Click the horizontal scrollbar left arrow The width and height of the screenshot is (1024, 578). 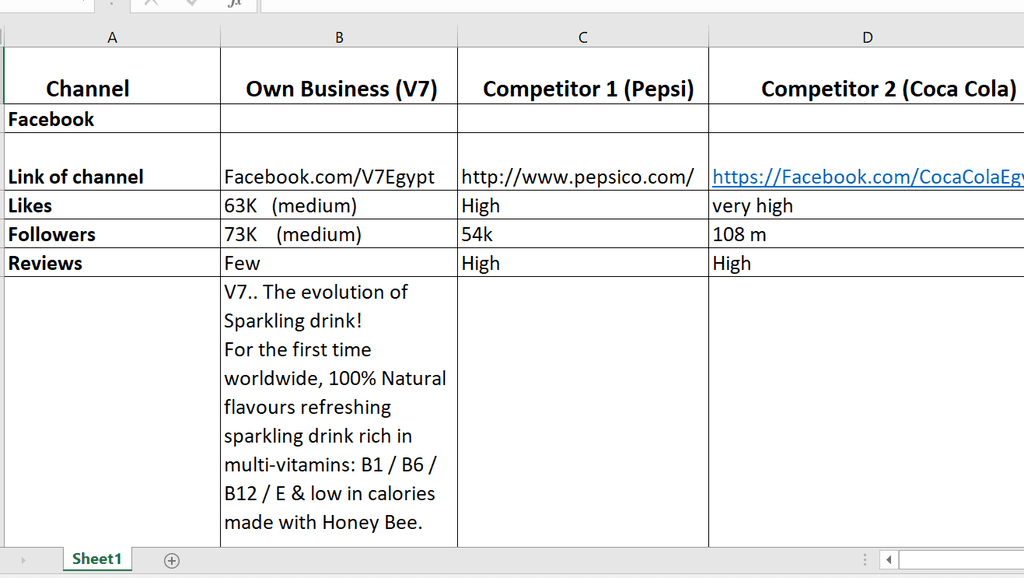click(888, 560)
